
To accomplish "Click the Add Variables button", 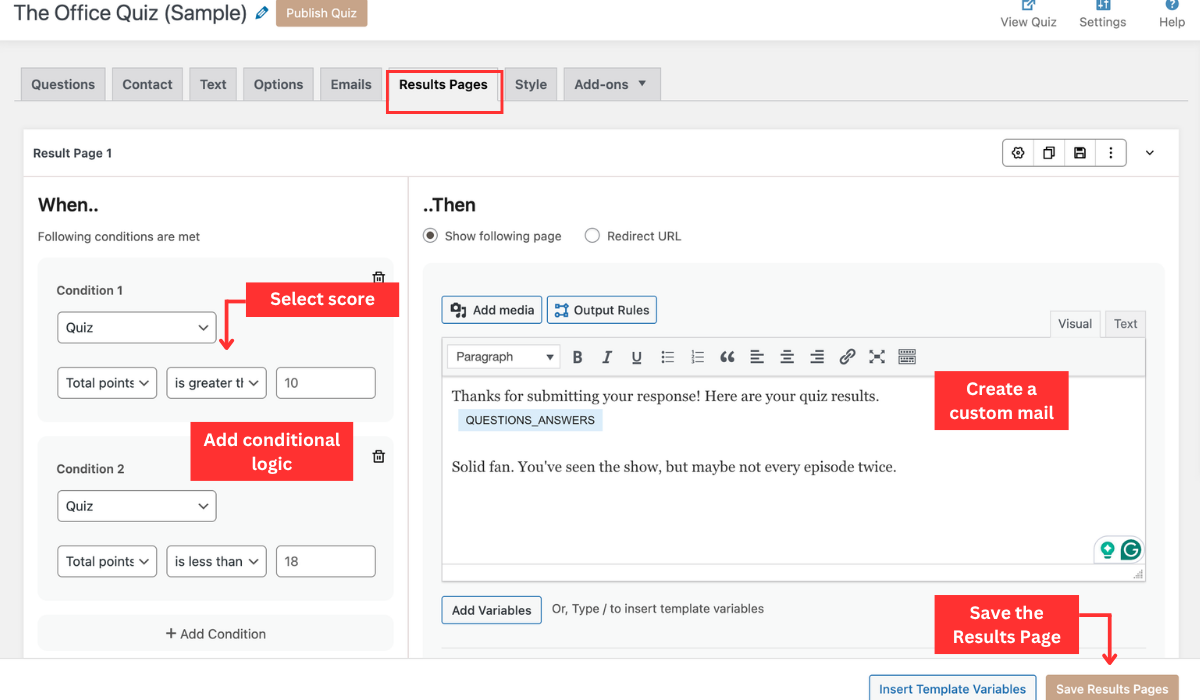I will pyautogui.click(x=492, y=610).
